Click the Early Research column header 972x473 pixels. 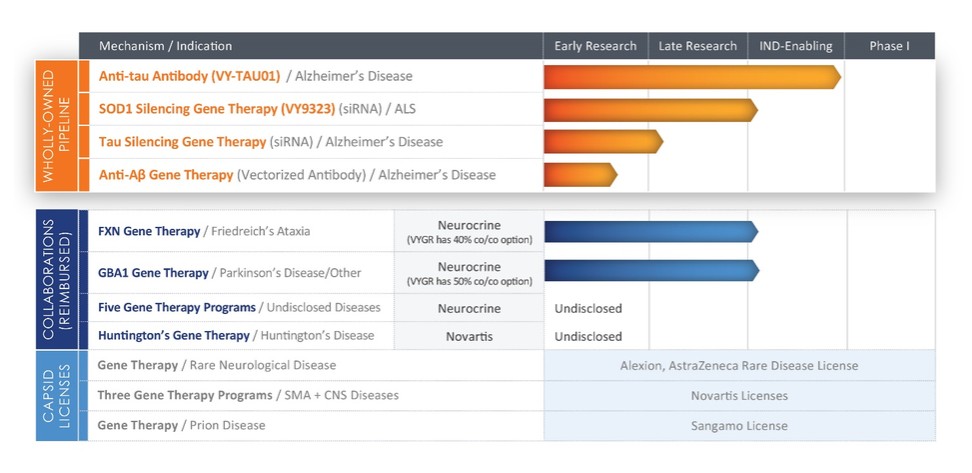pos(595,46)
